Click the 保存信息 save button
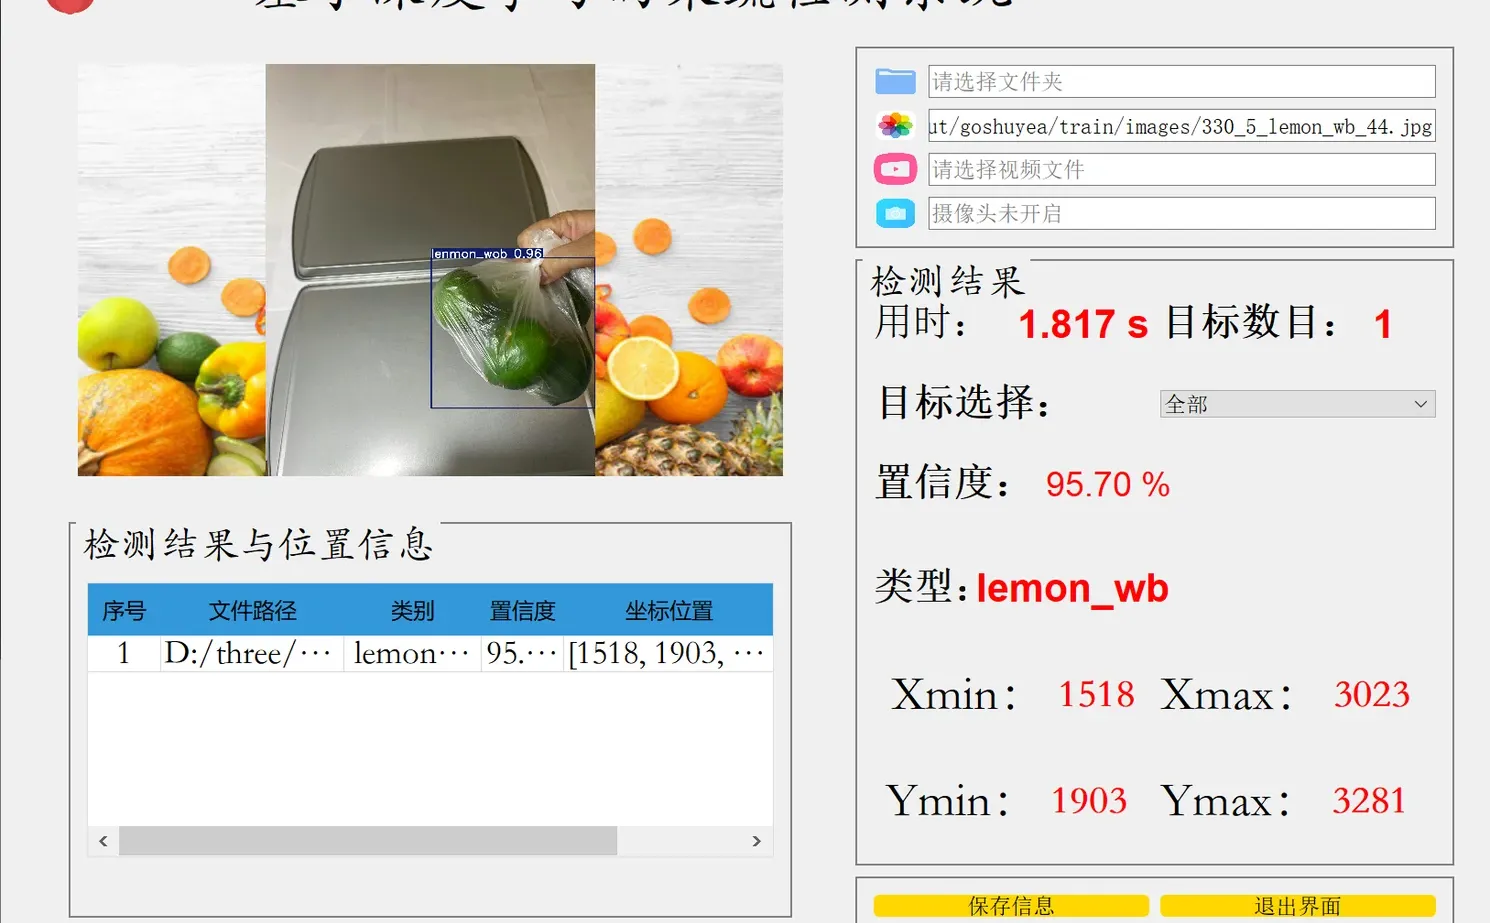 (x=1010, y=905)
